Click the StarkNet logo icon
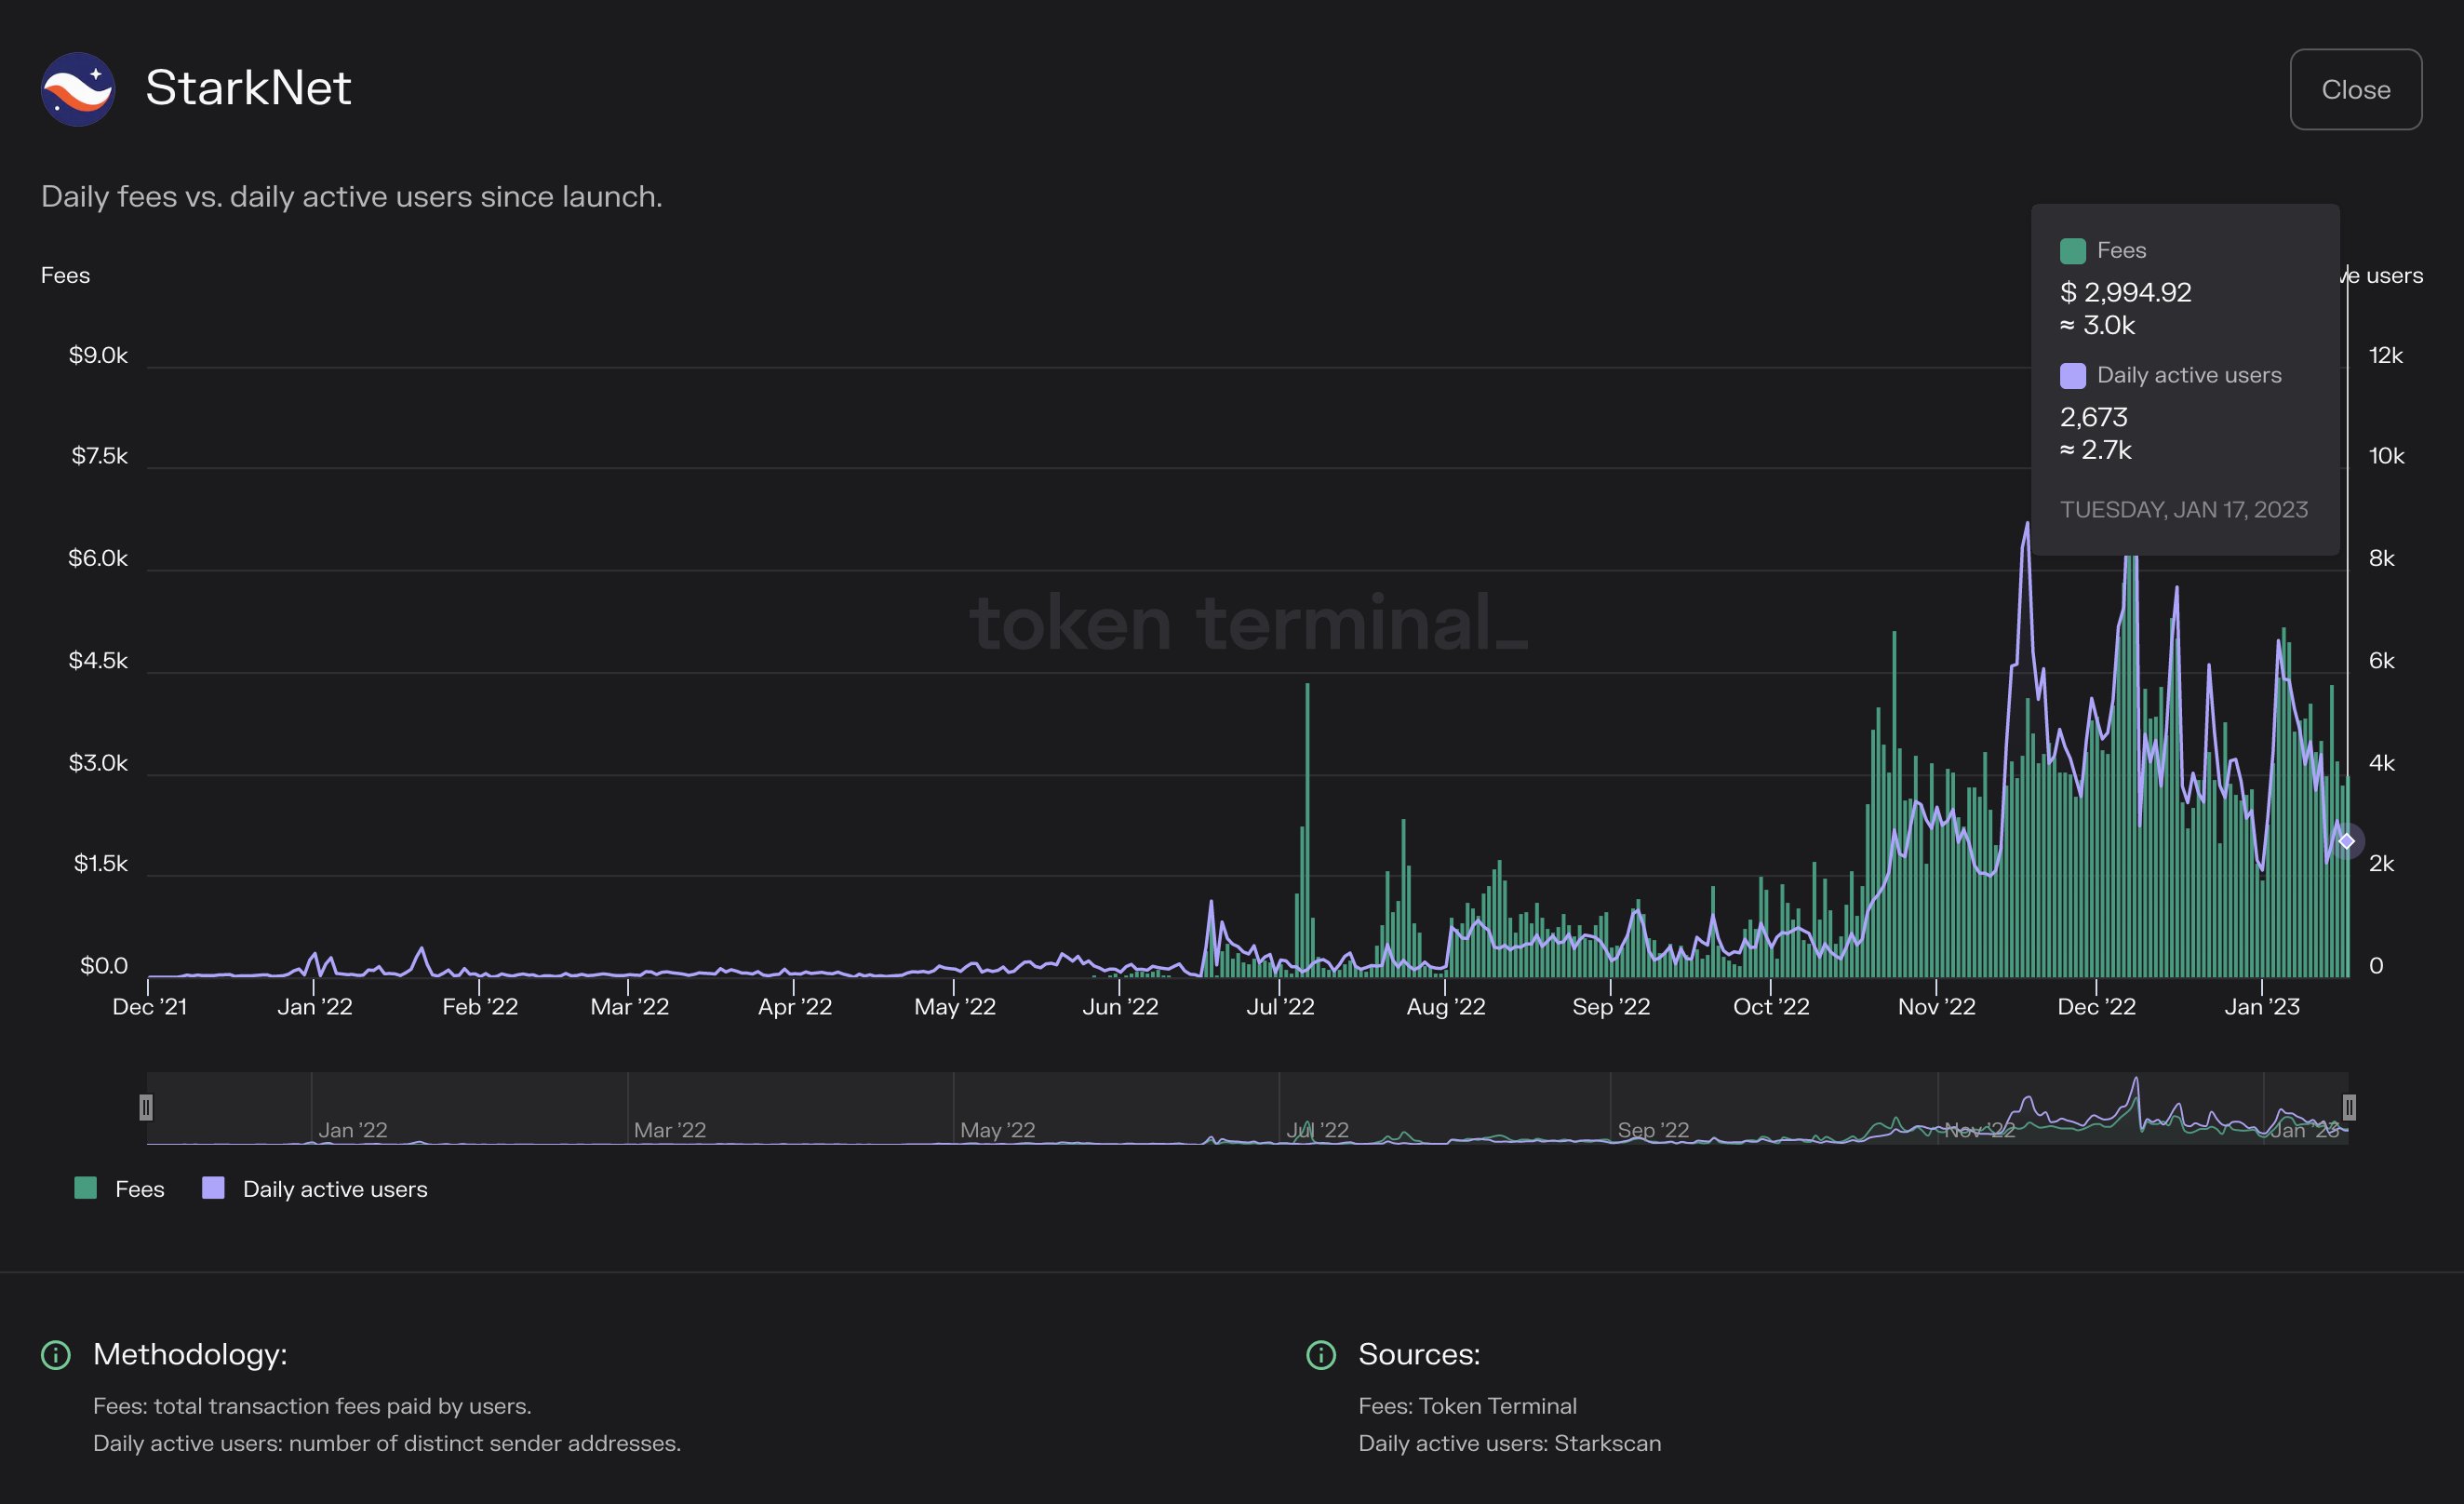The height and width of the screenshot is (1504, 2464). click(x=77, y=89)
